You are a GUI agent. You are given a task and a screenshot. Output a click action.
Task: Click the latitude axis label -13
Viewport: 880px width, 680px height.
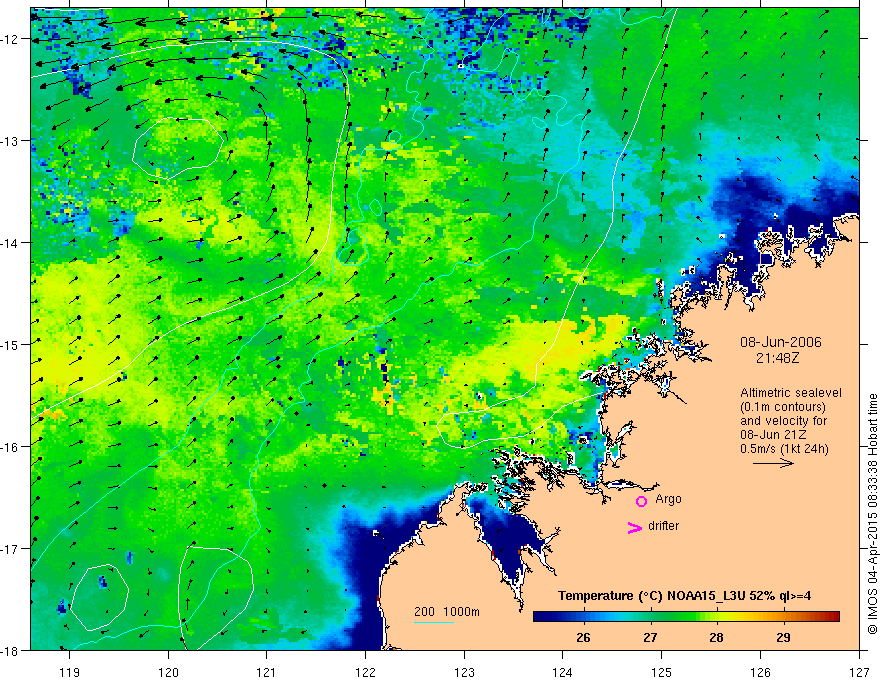pos(11,141)
